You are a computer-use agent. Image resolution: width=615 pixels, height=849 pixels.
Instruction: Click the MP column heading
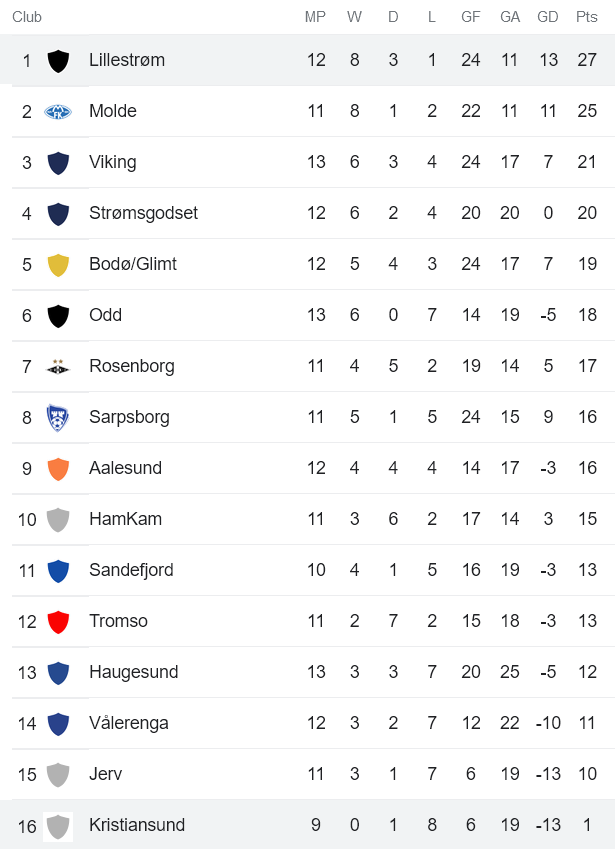pos(316,16)
